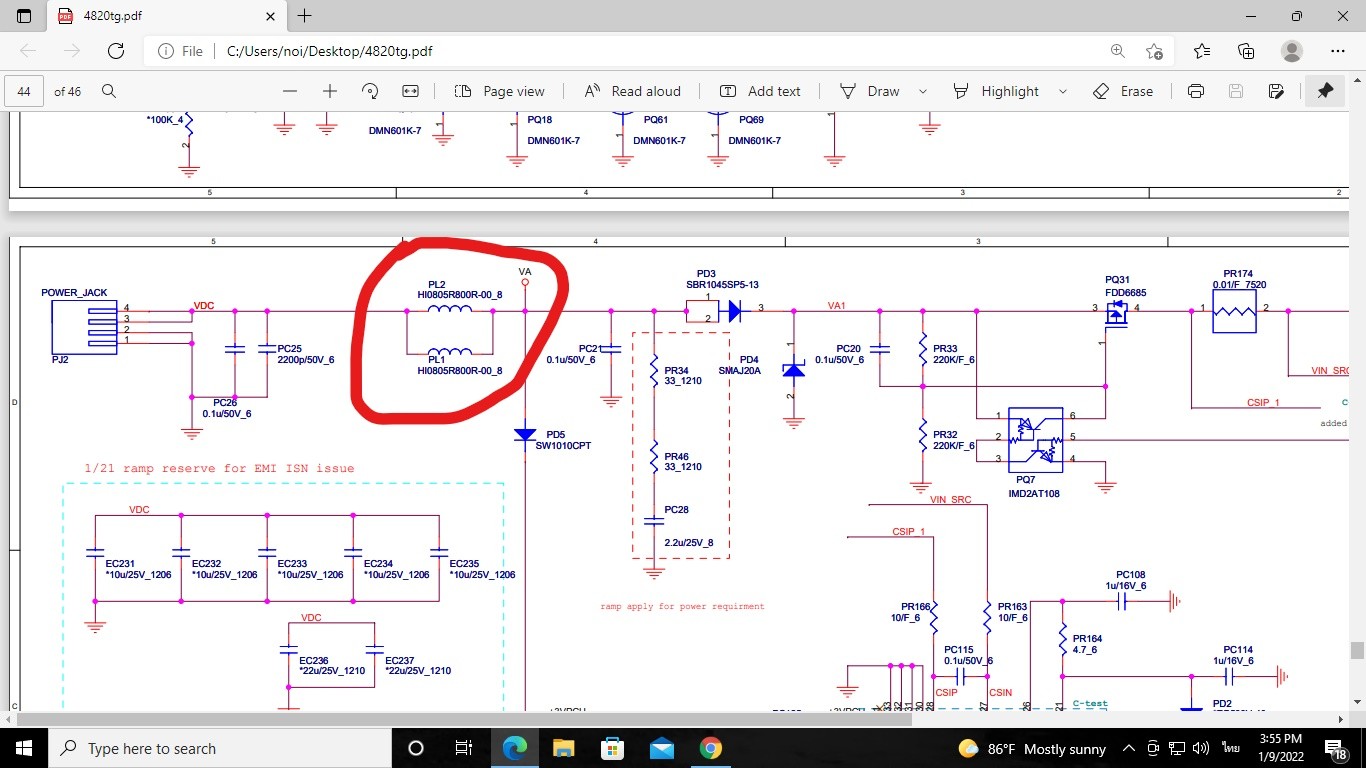This screenshot has width=1366, height=768.
Task: Open Microsoft Store from taskbar
Action: [612, 748]
